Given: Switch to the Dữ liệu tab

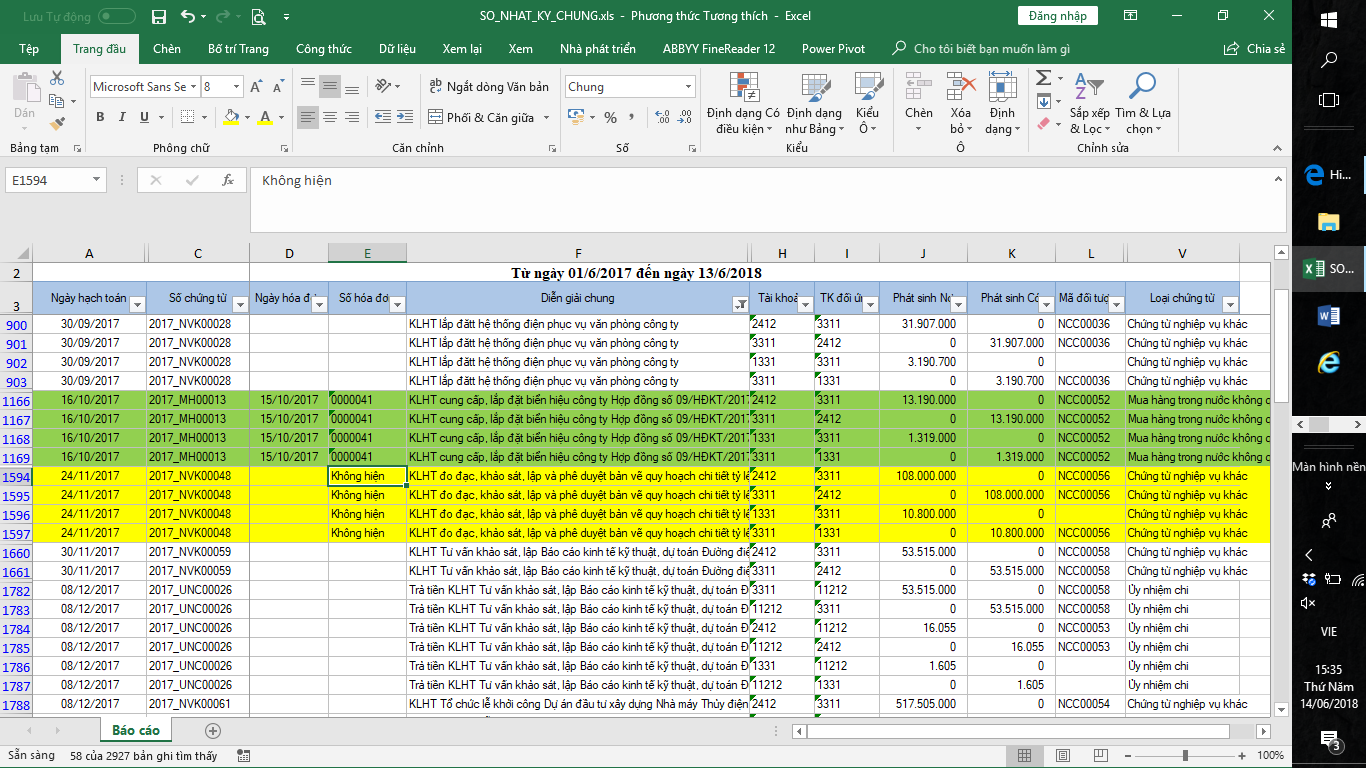Looking at the screenshot, I should [x=397, y=48].
